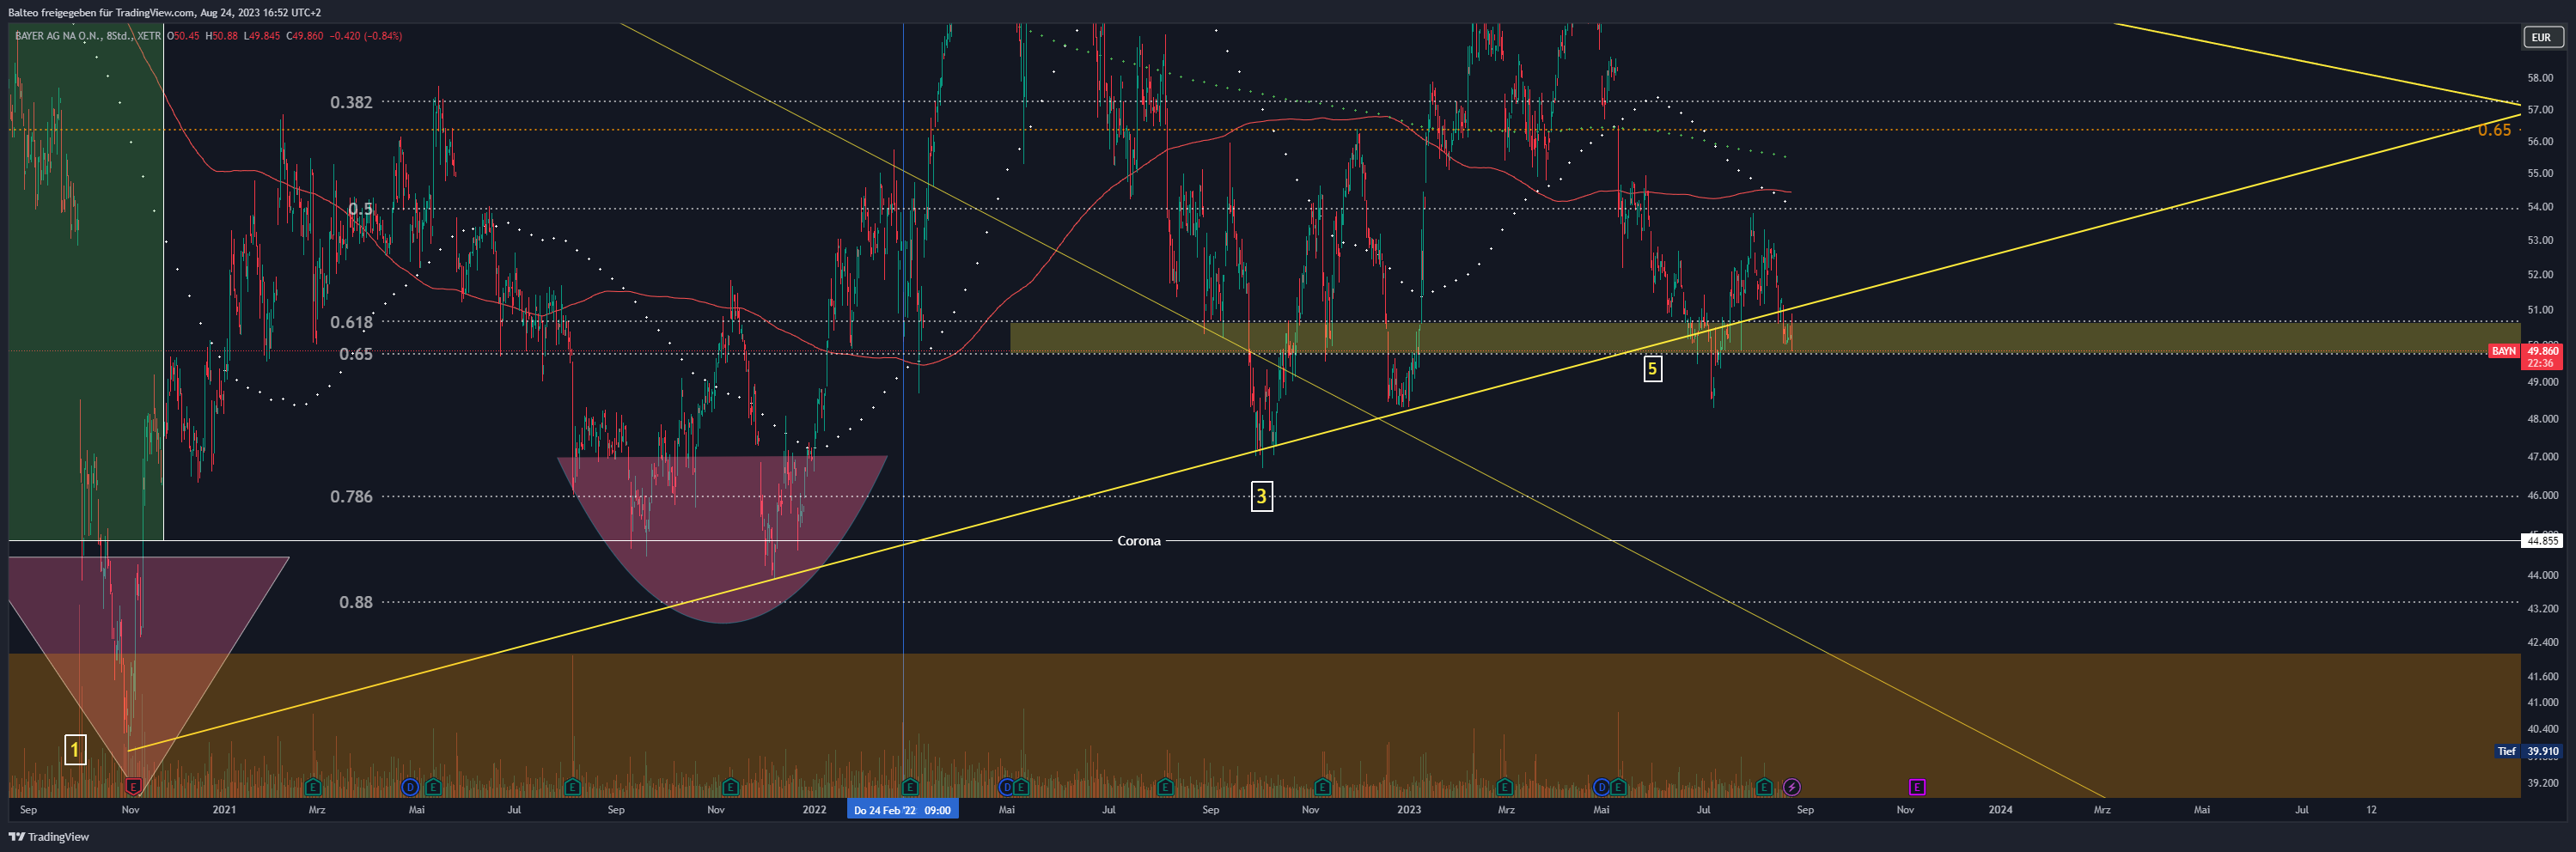Click the orange 0.65 label on the right

(x=2494, y=130)
